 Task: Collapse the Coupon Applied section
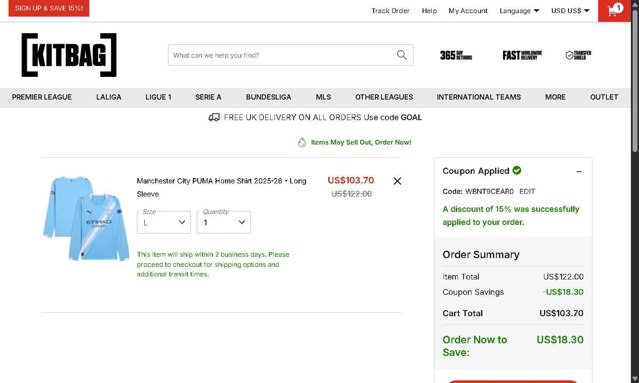coord(579,172)
